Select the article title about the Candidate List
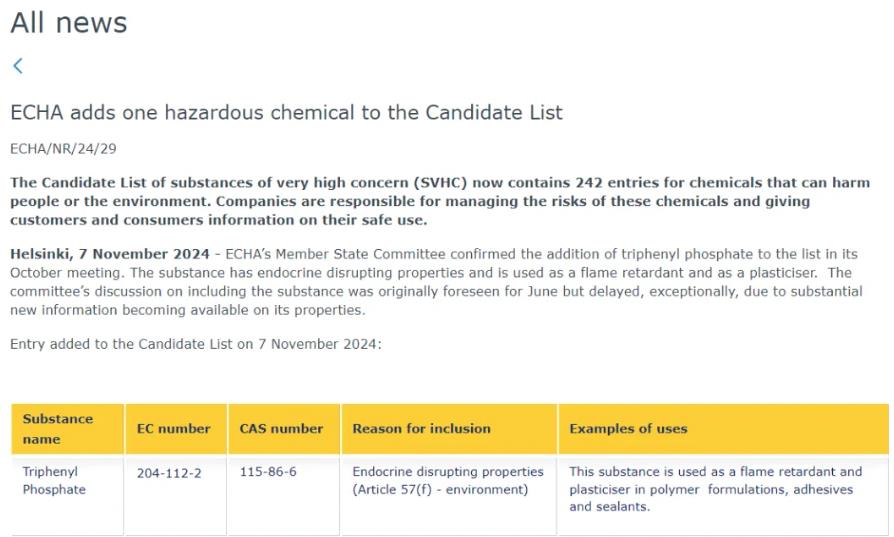894x537 pixels. click(286, 113)
